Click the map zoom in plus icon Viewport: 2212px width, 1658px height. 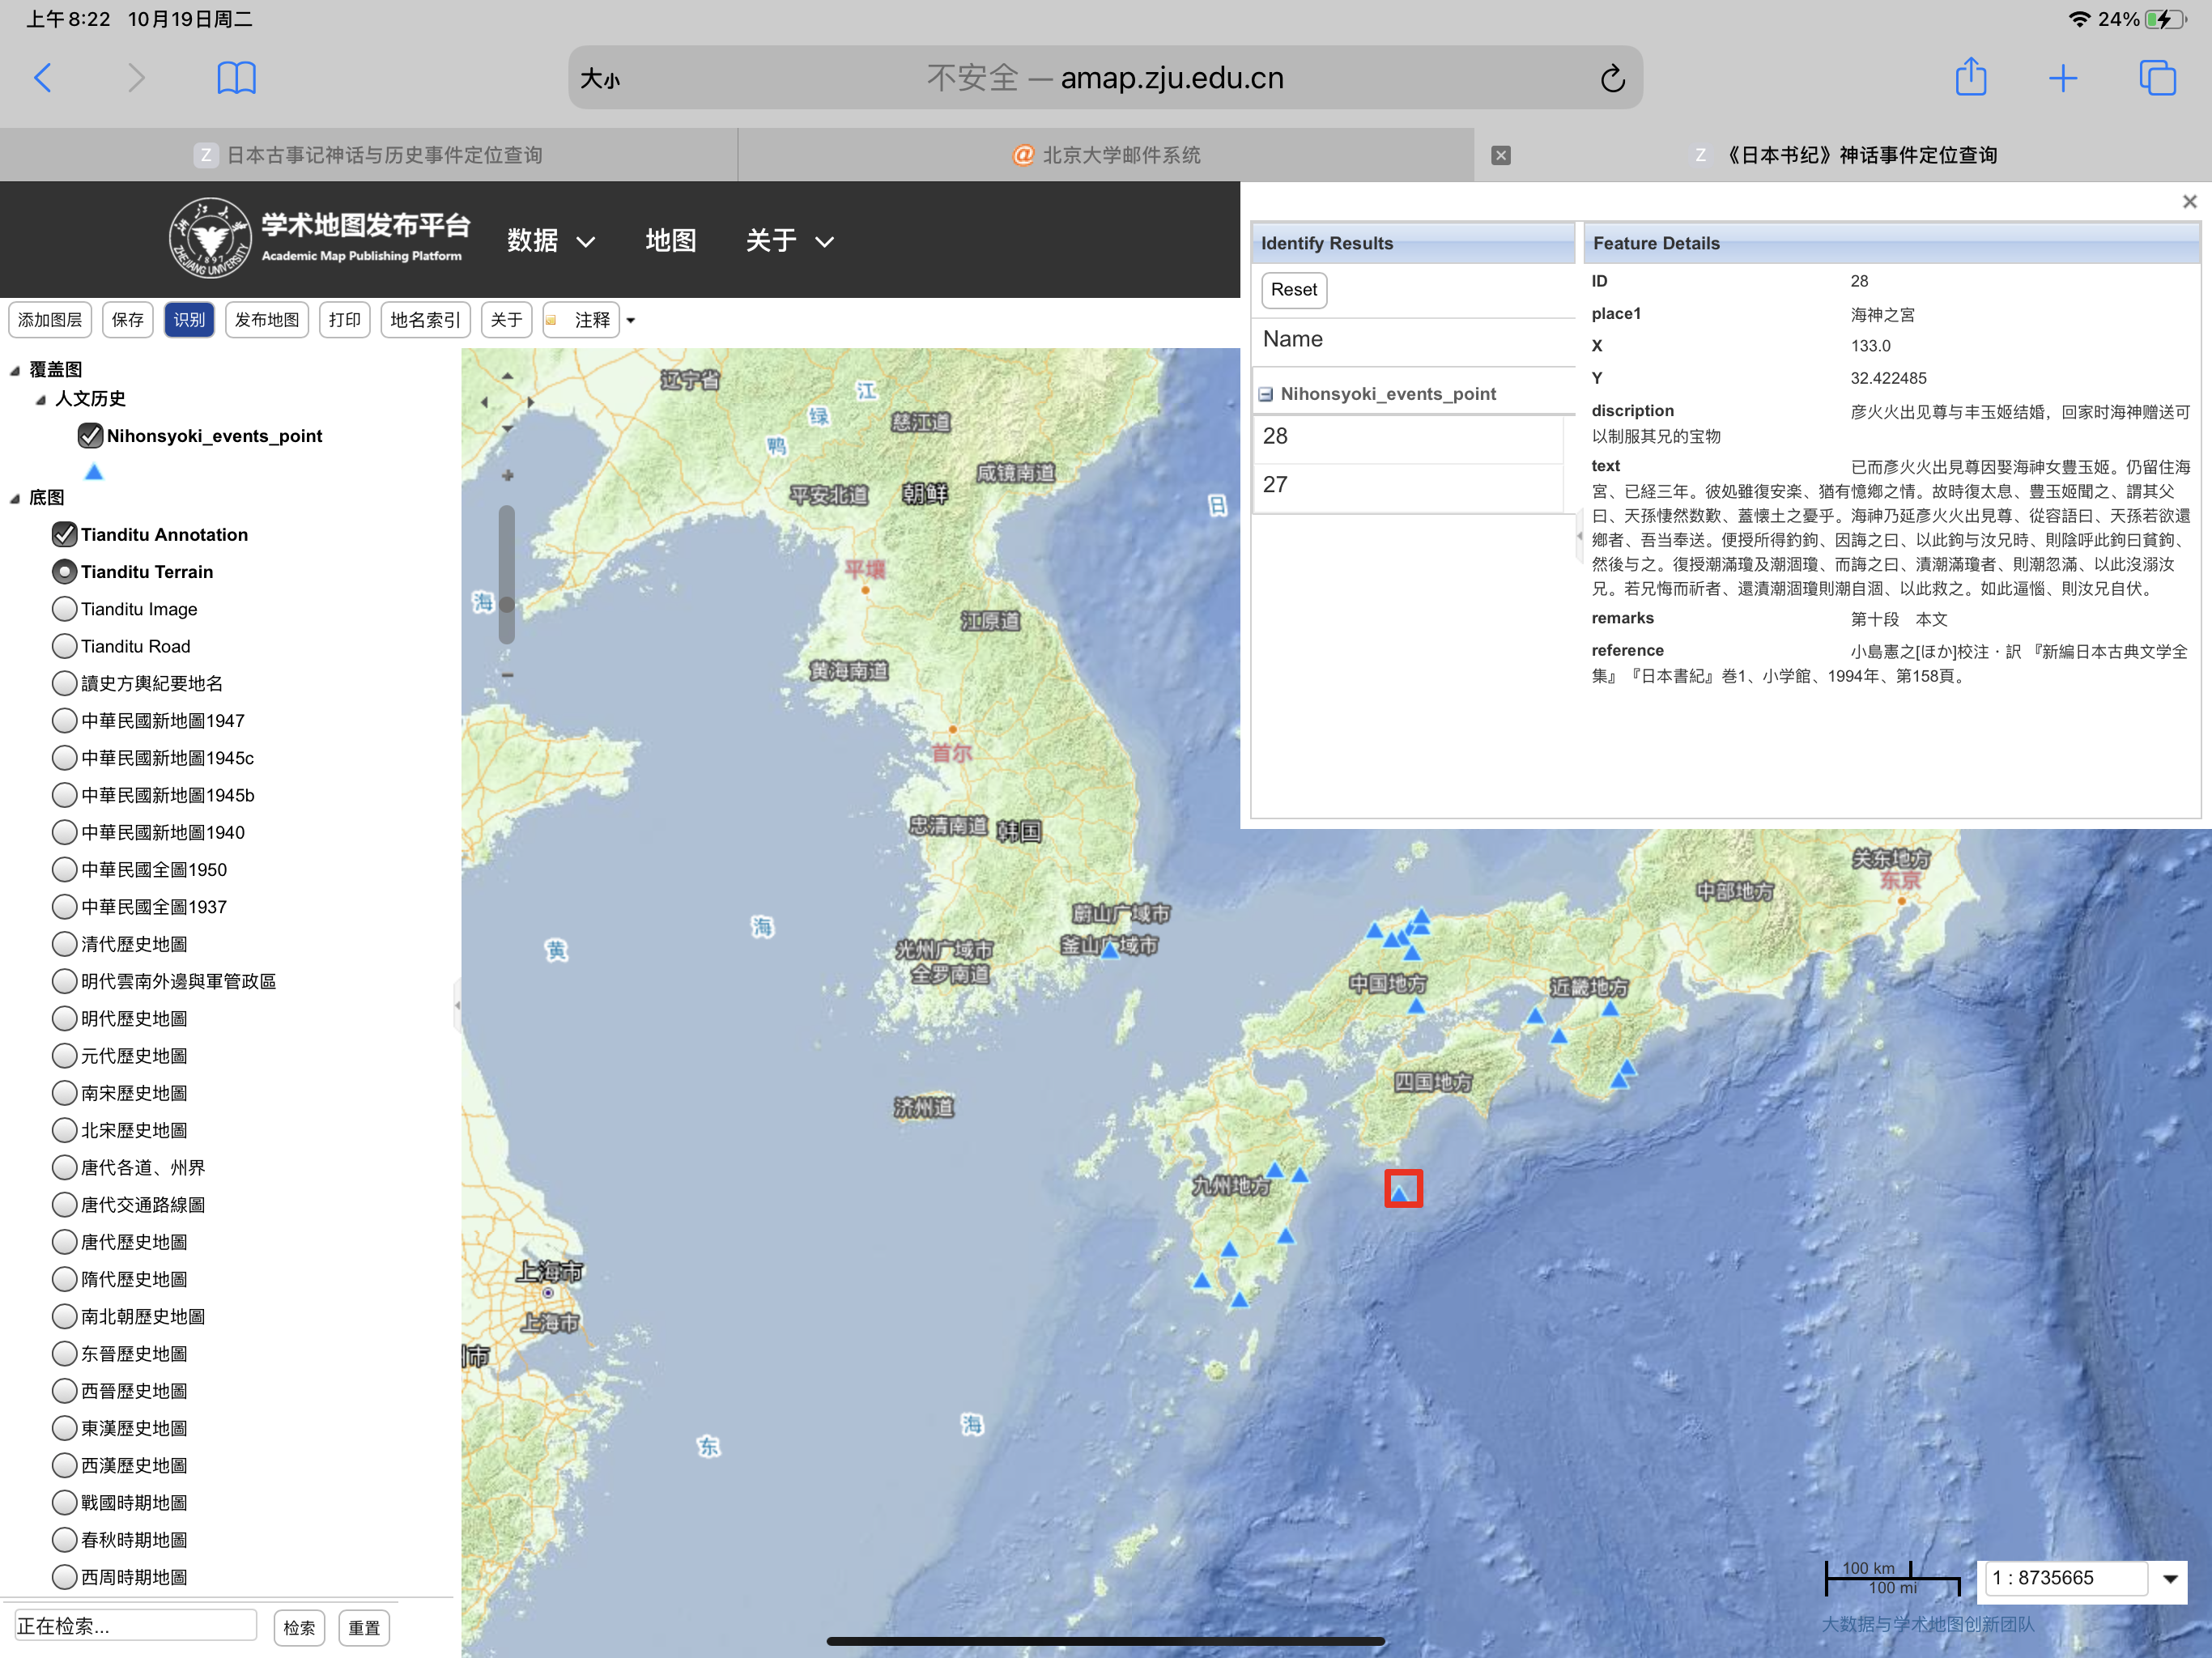508,476
